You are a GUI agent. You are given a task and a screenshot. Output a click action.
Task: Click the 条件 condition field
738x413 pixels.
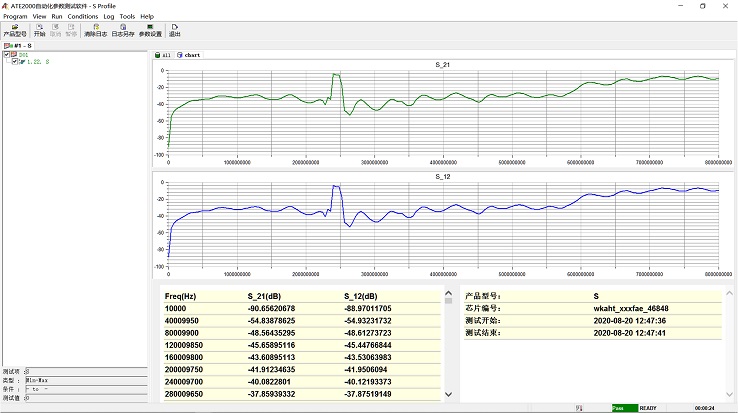coord(86,389)
